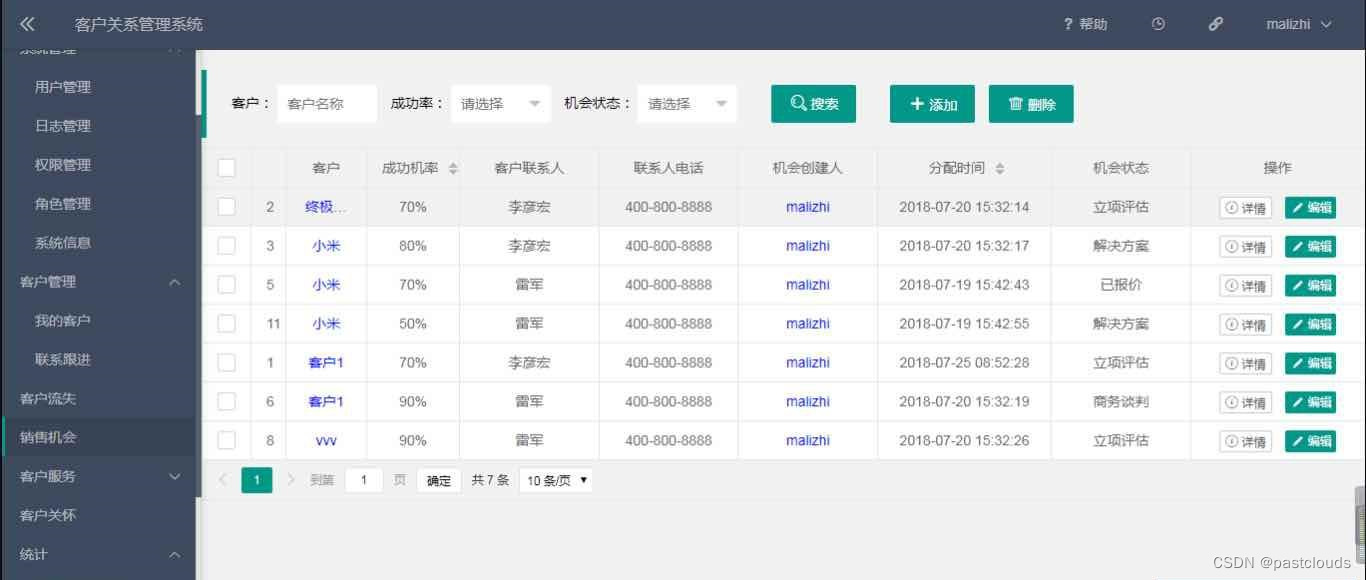
Task: Click 编辑 for the row number 11
Action: pos(1310,325)
